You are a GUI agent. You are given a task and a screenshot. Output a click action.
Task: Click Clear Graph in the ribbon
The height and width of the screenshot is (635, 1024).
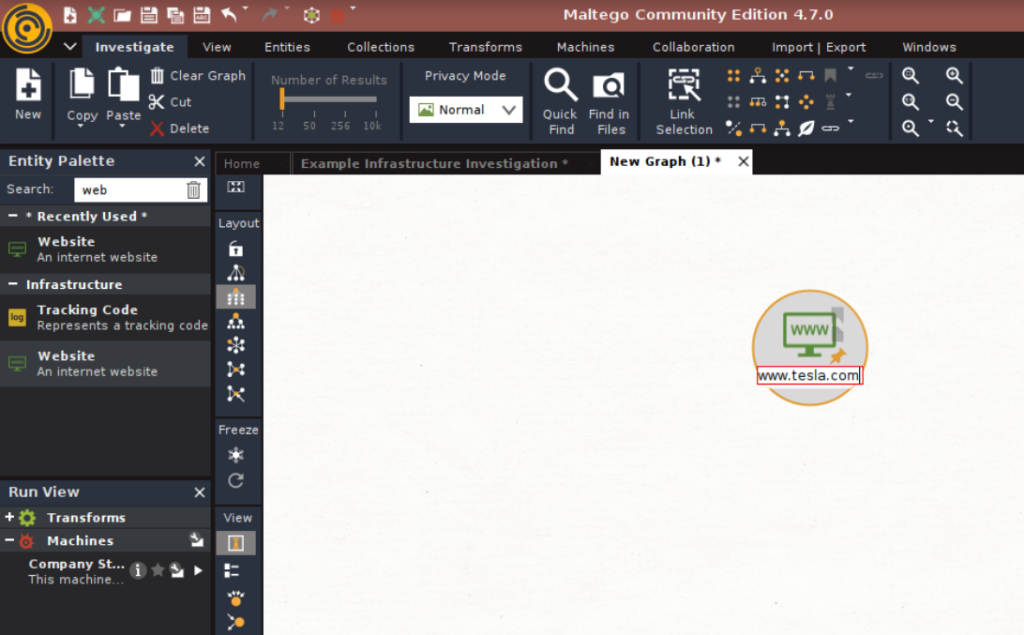pos(198,76)
